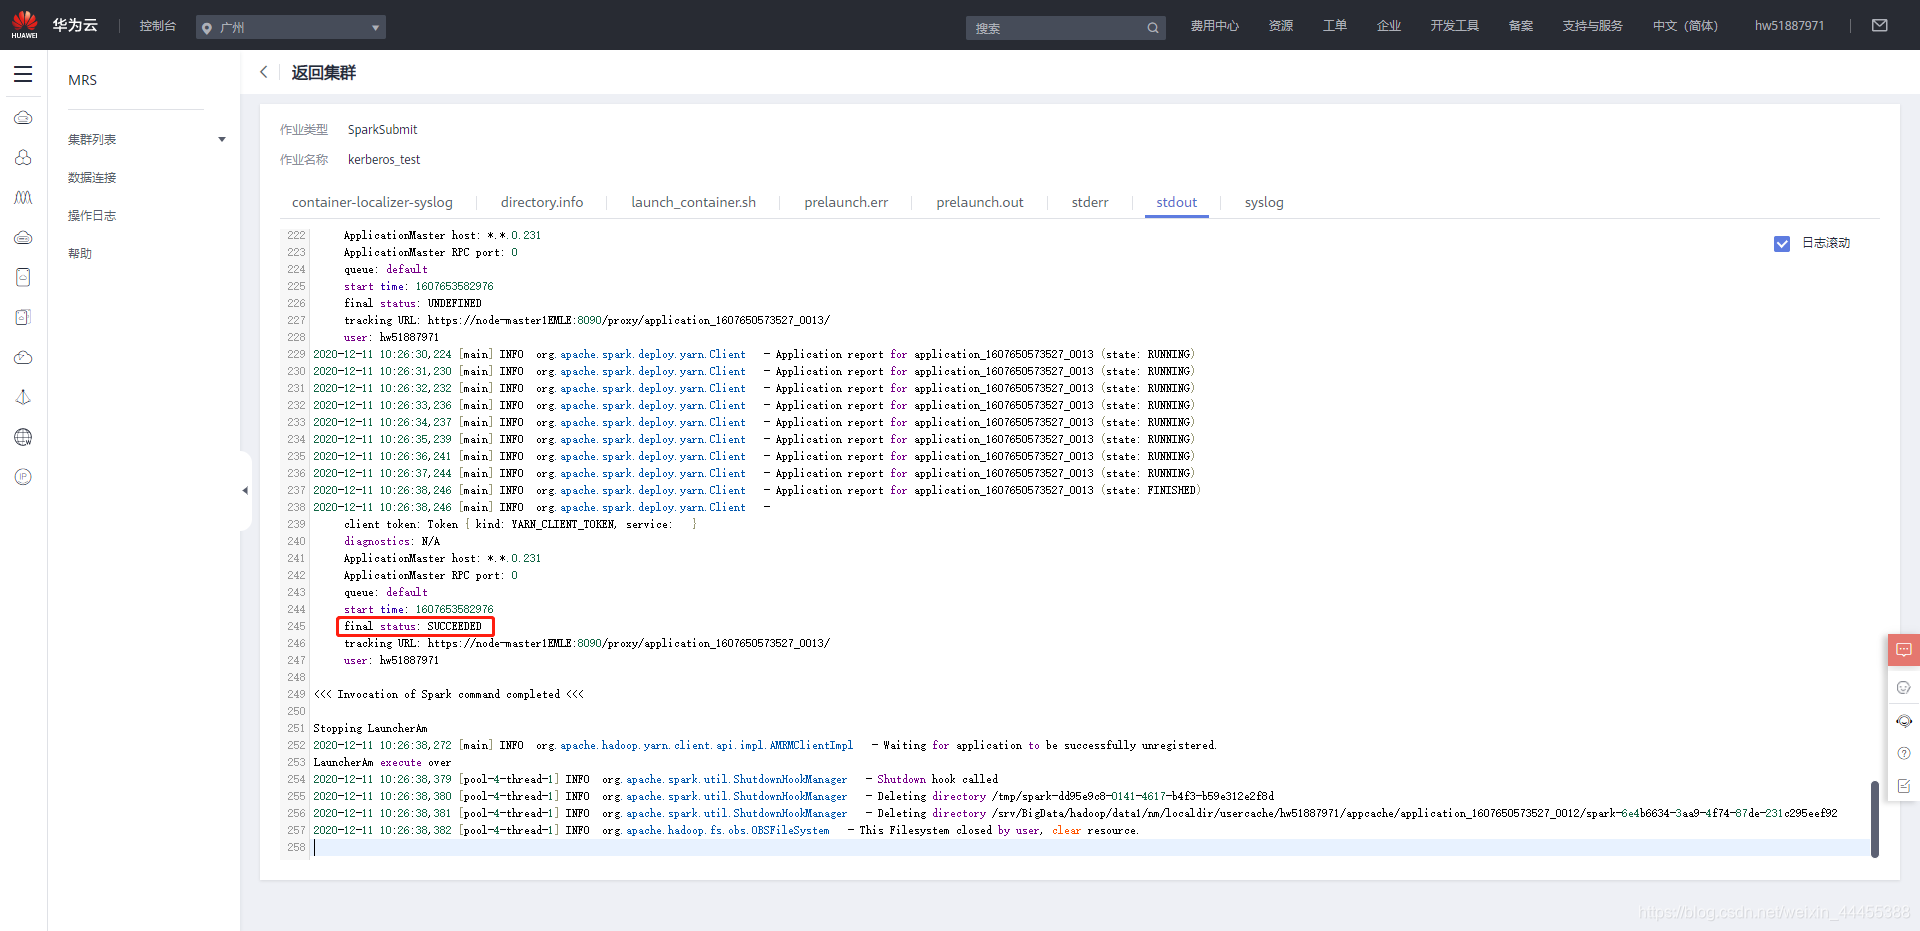This screenshot has height=931, width=1920.
Task: Open the hamburger service menu
Action: 23,74
